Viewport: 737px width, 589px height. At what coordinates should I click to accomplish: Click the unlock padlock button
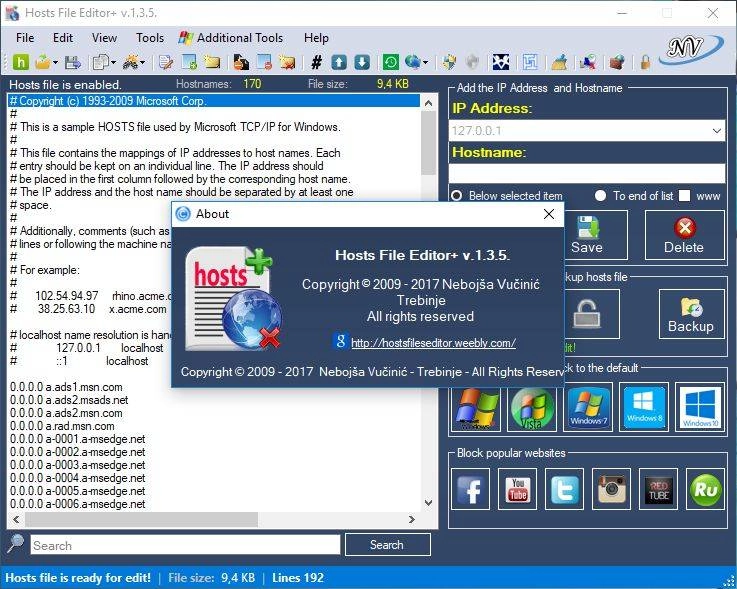(587, 314)
